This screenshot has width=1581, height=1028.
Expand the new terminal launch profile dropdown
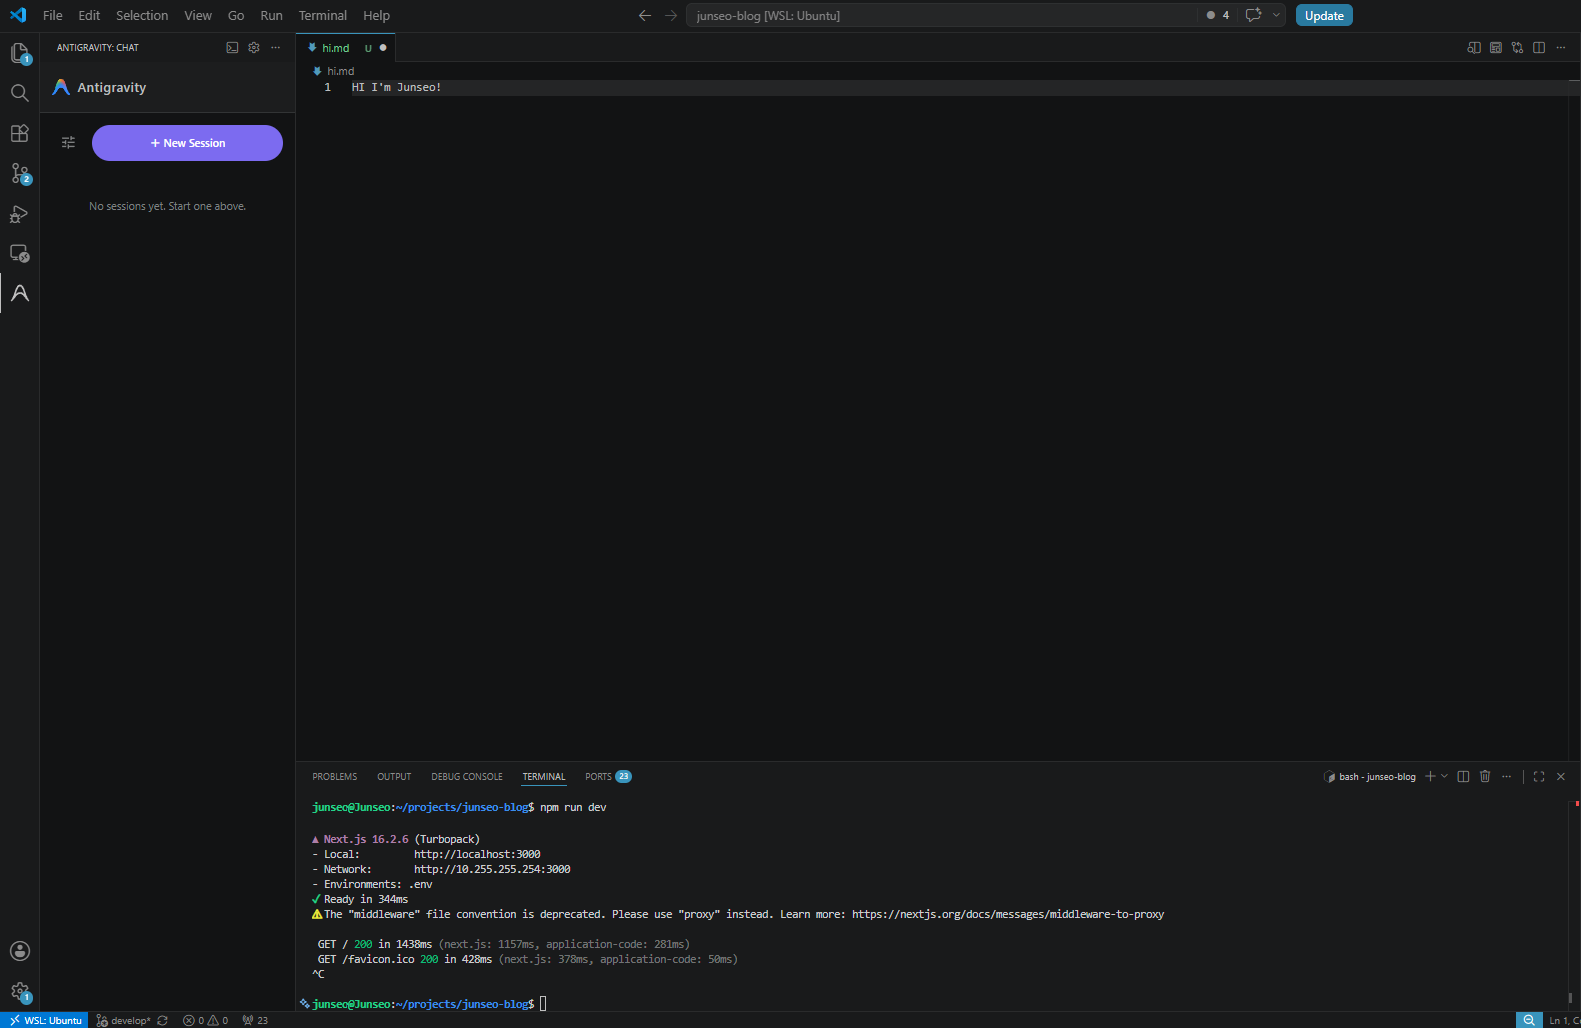tap(1444, 776)
